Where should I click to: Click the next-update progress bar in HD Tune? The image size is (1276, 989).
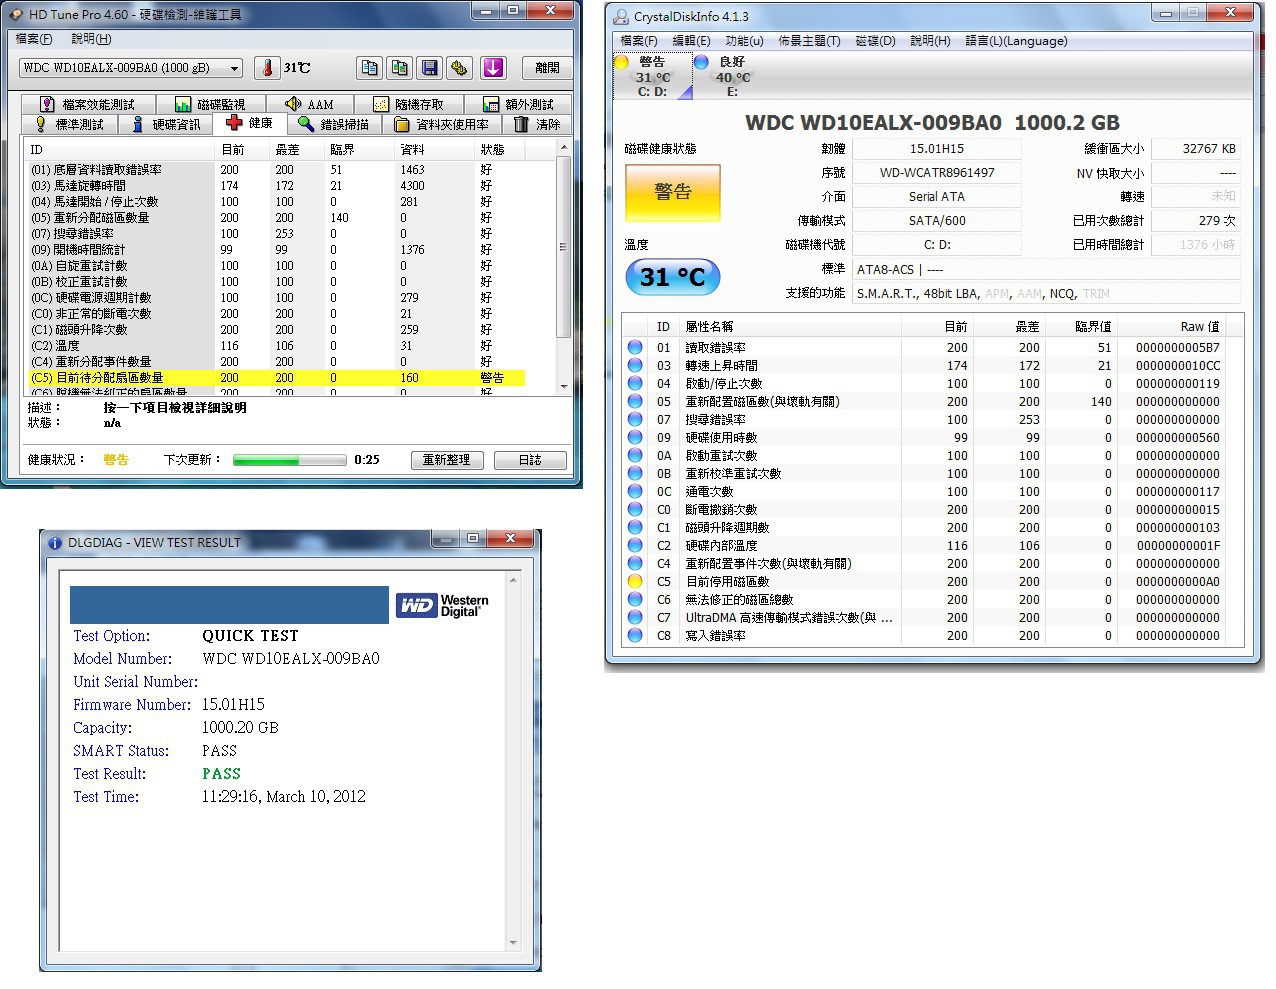click(x=290, y=460)
